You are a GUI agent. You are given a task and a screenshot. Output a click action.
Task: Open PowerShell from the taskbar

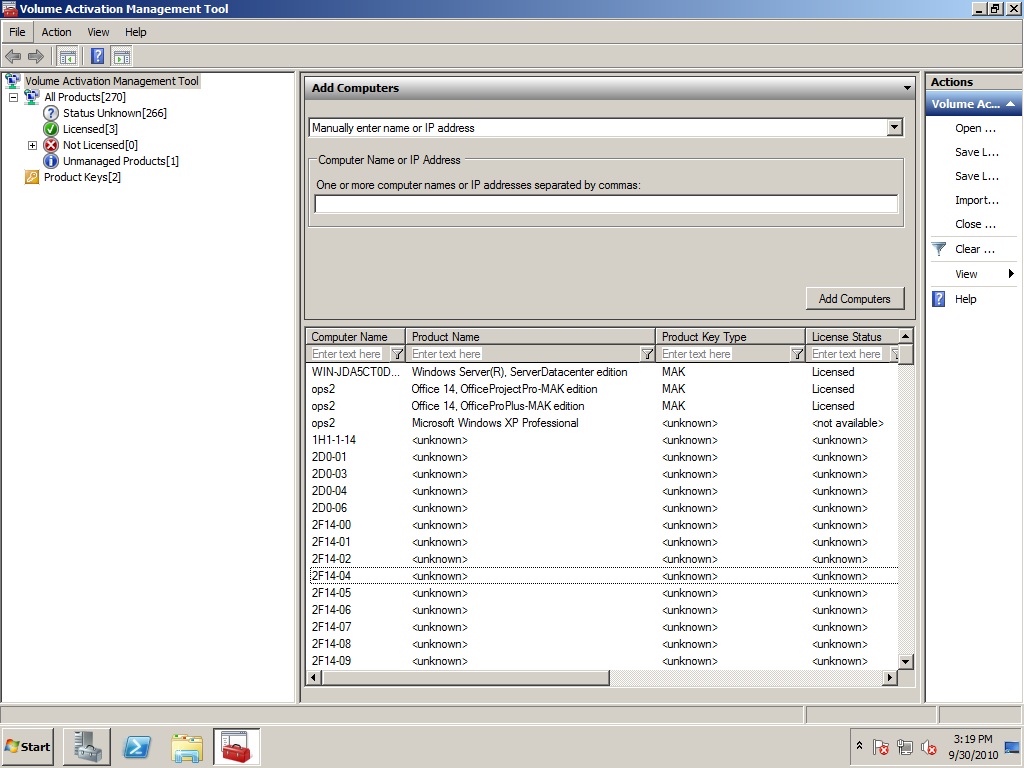click(137, 747)
